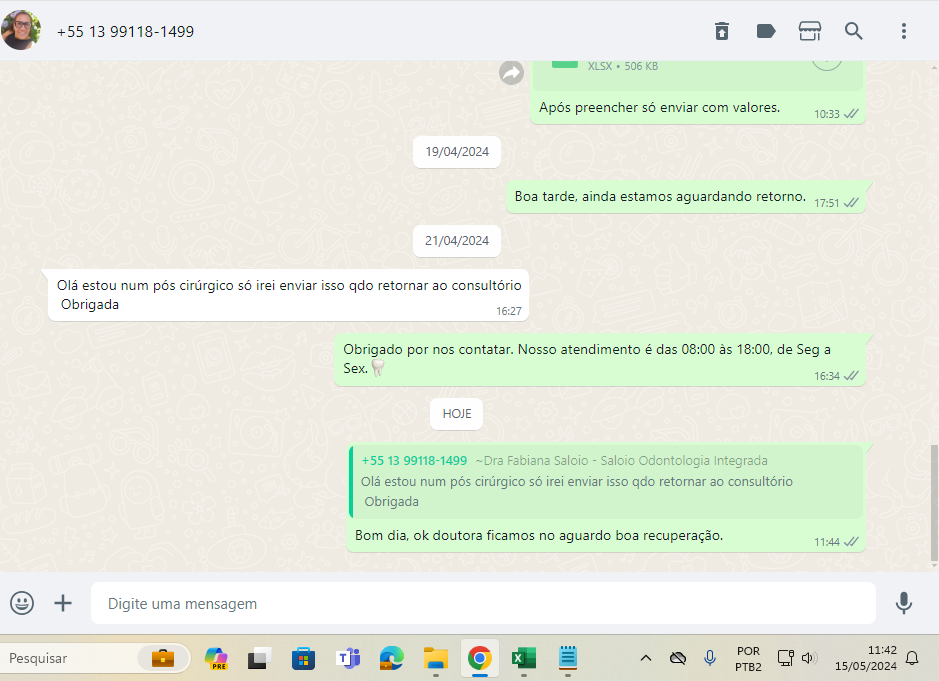Open notification bell in taskbar
Viewport: 939px width, 681px height.
tap(911, 658)
